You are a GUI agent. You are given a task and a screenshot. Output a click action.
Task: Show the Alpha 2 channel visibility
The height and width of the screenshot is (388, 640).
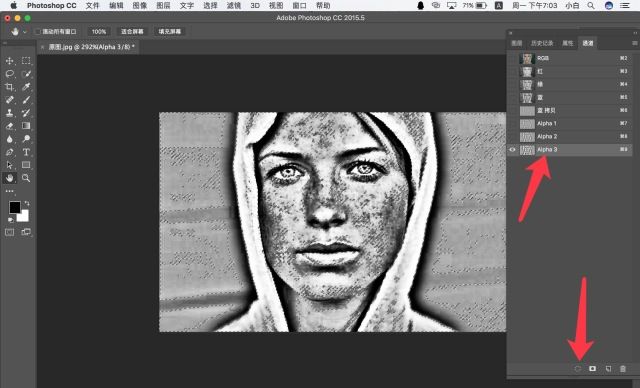[x=513, y=137]
